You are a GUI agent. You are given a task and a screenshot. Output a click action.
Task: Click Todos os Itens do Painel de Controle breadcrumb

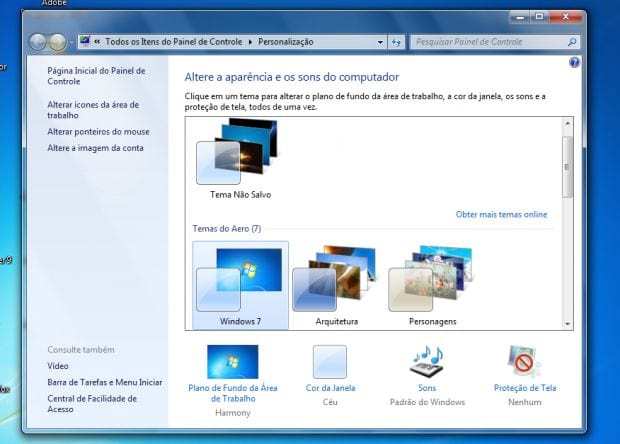pyautogui.click(x=174, y=42)
